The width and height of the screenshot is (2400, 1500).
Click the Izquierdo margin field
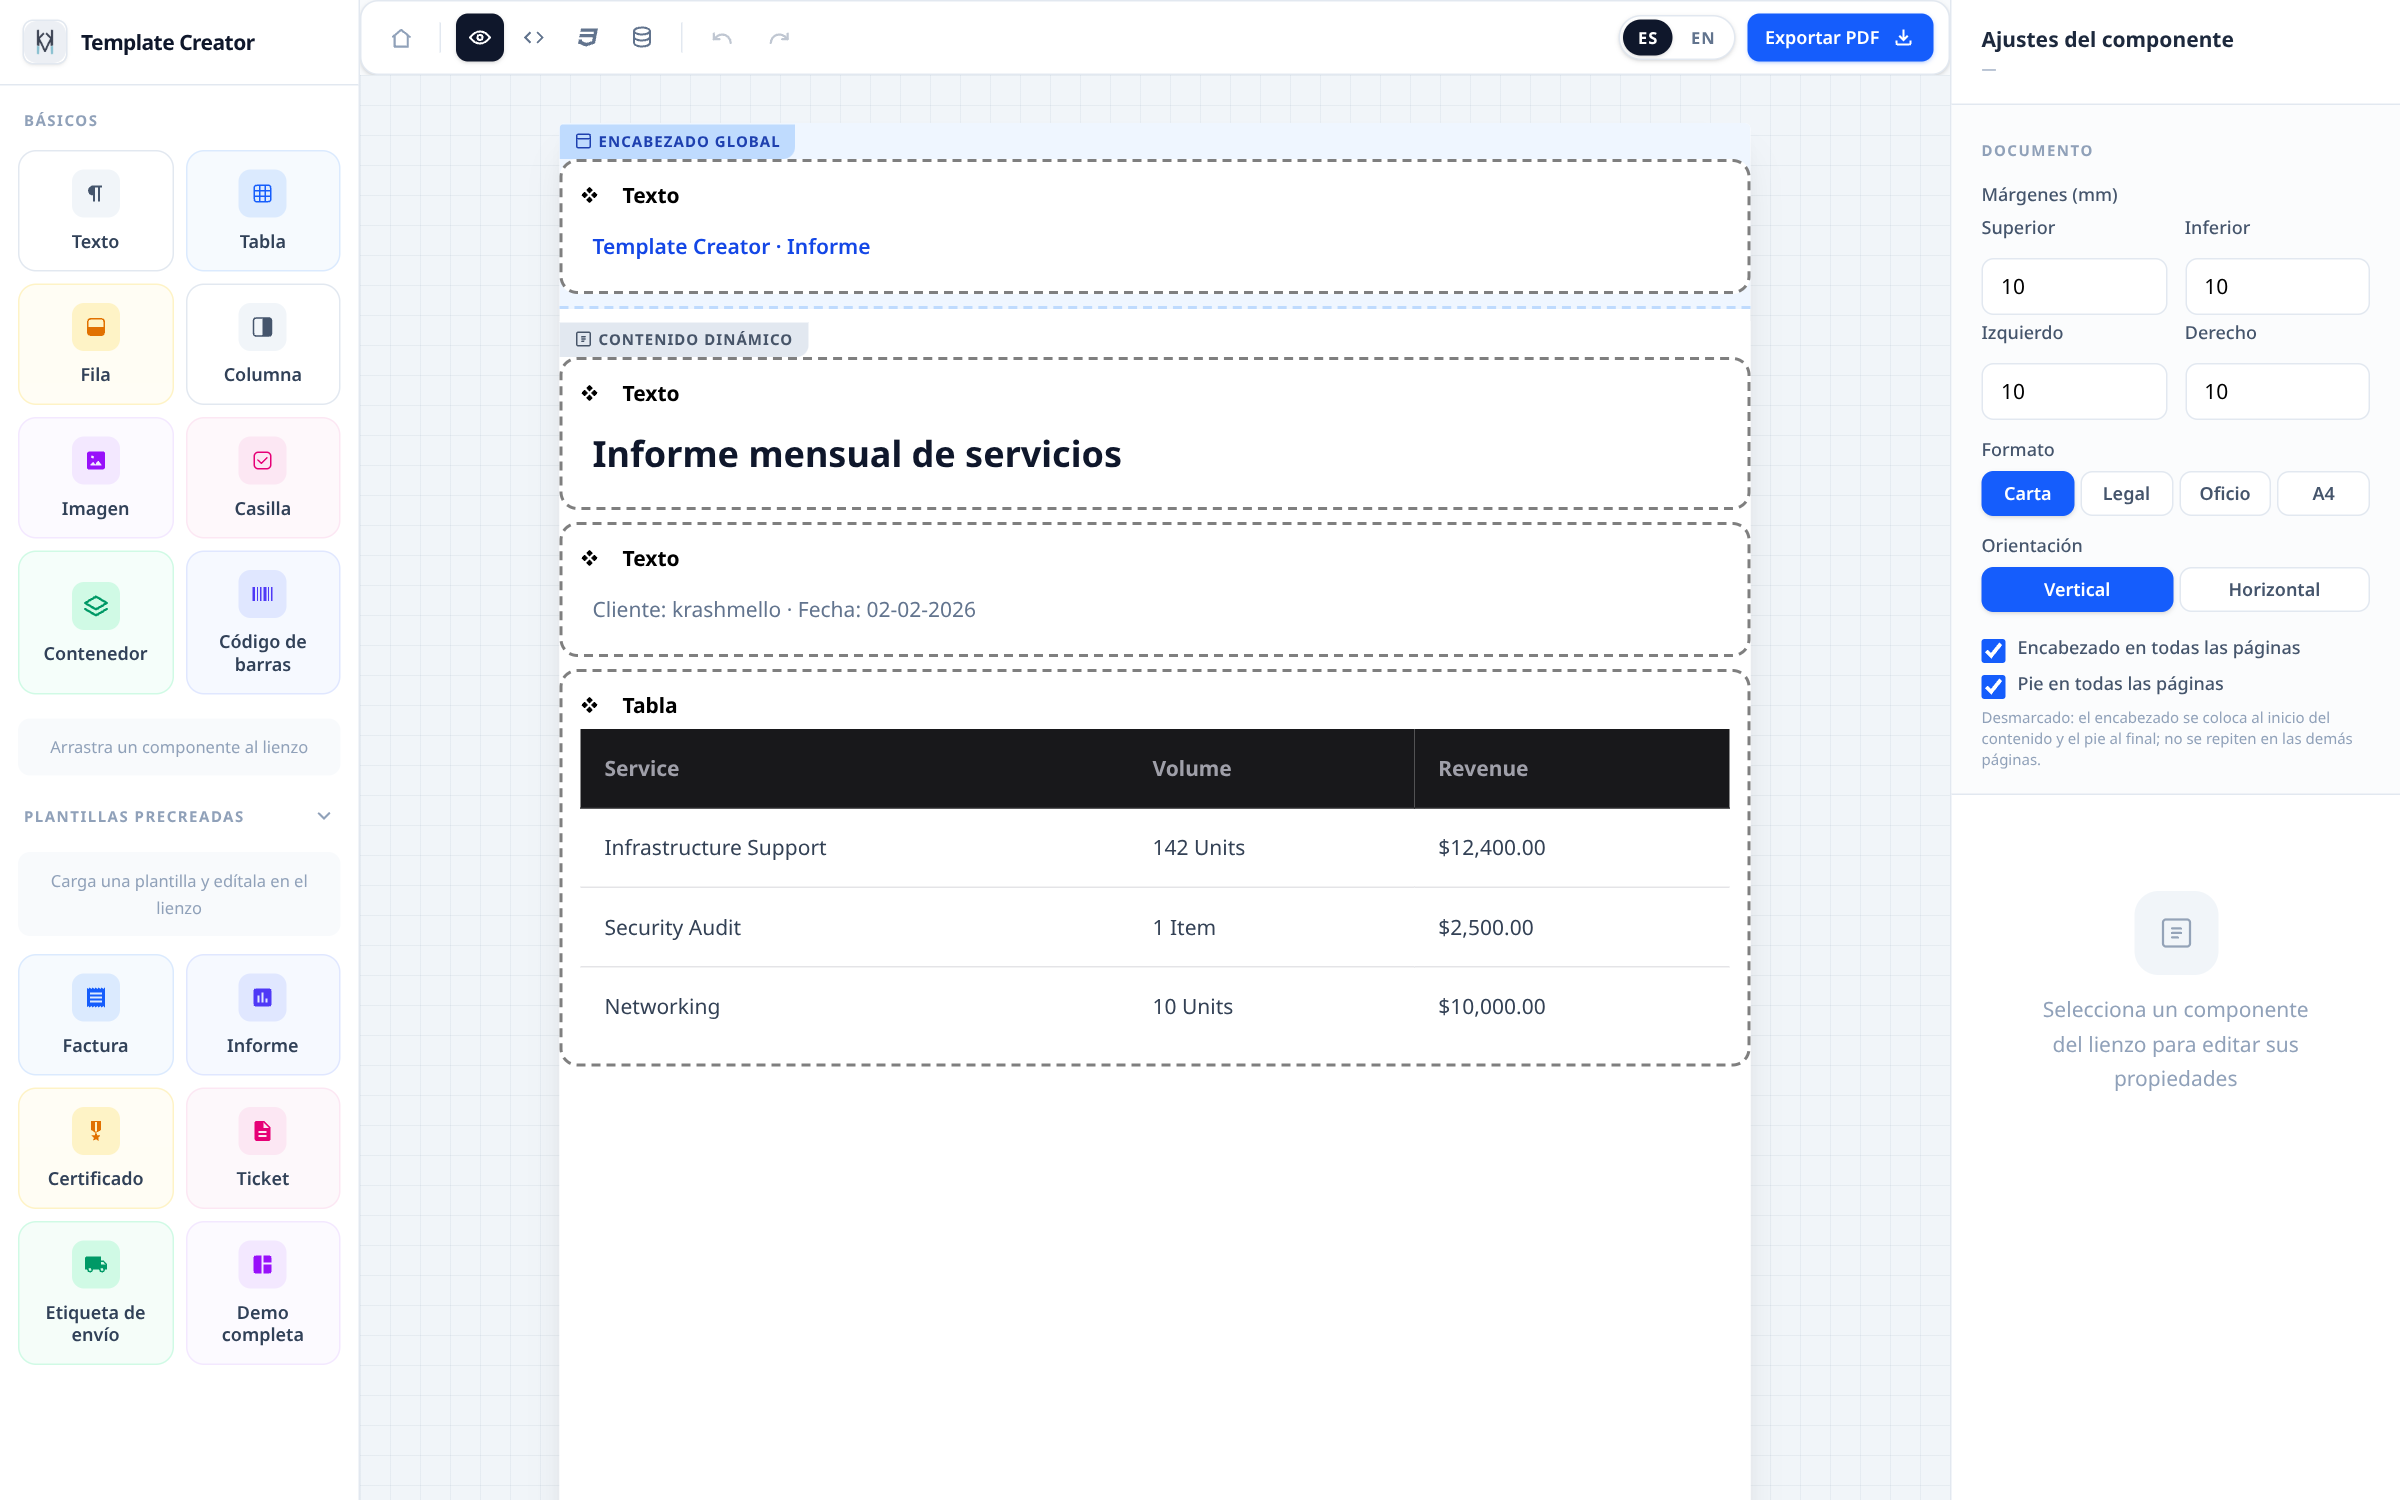pos(2074,391)
